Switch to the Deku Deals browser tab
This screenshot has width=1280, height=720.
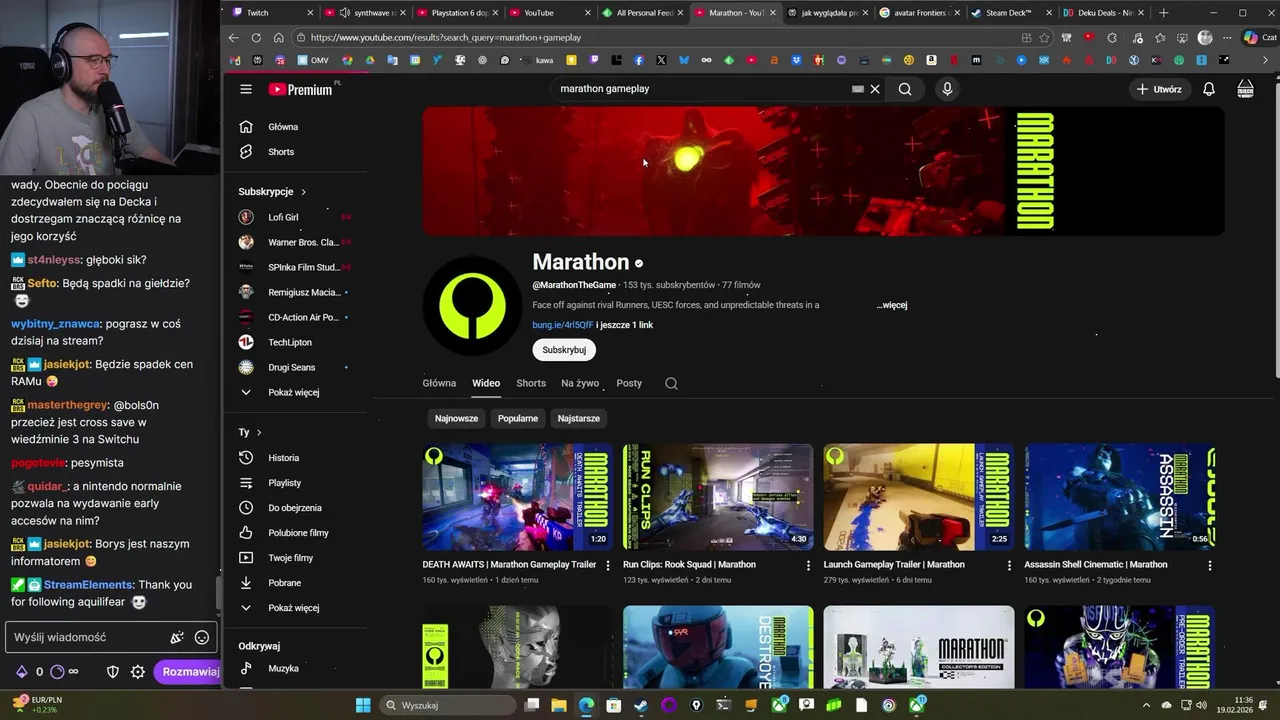(x=1104, y=13)
